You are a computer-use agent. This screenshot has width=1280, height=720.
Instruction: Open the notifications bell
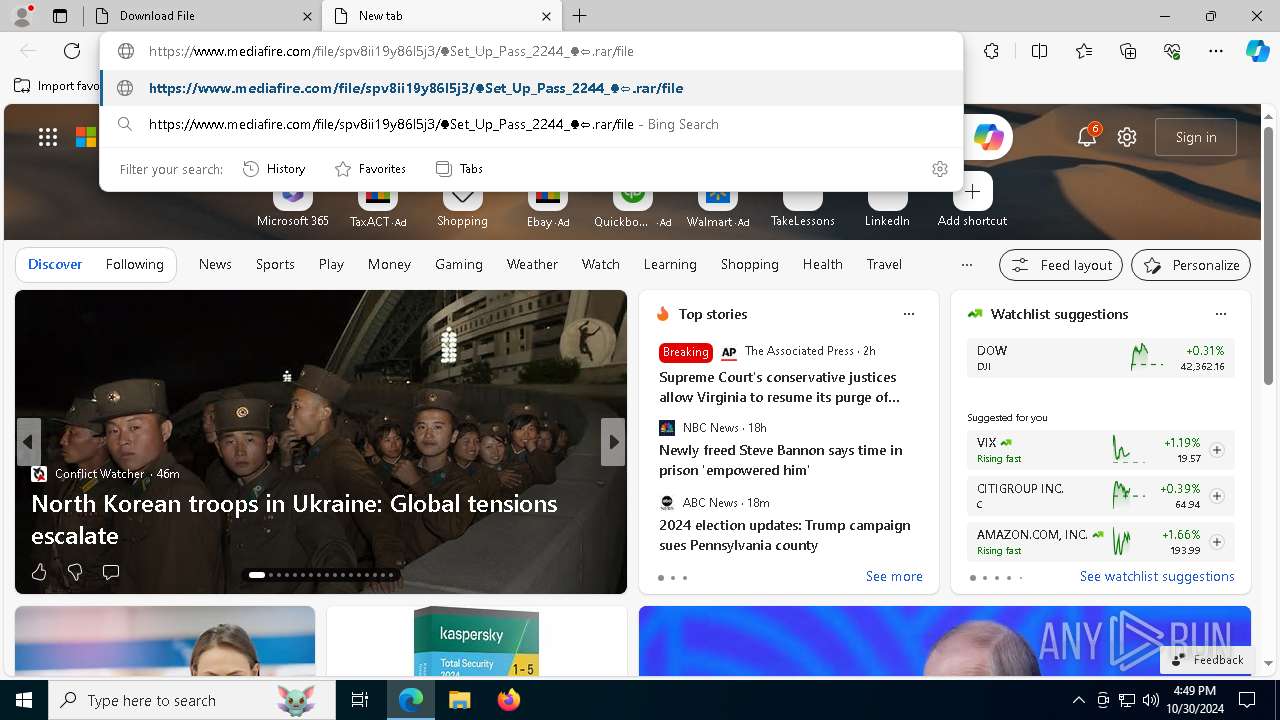(1087, 137)
